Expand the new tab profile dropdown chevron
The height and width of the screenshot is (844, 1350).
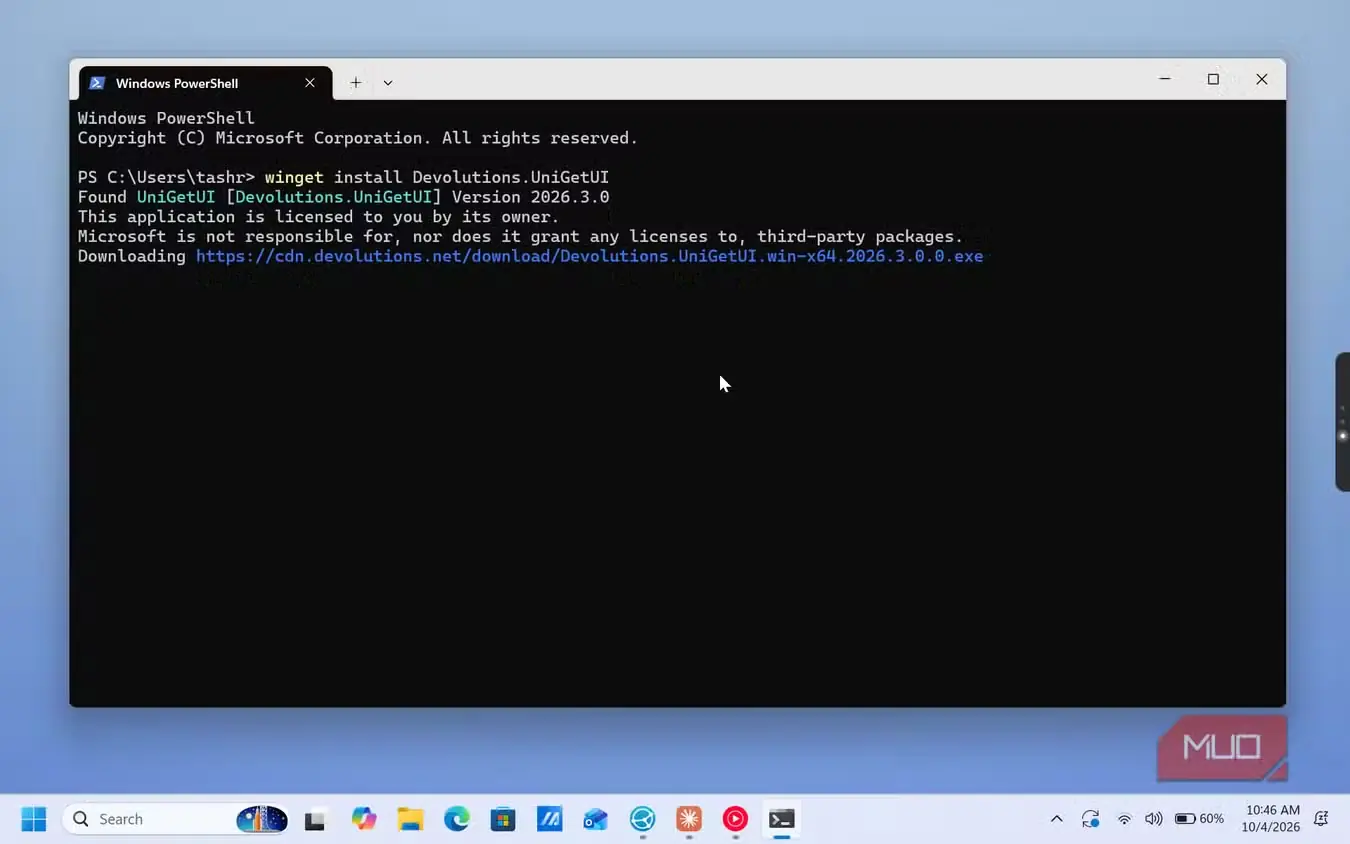pyautogui.click(x=388, y=83)
